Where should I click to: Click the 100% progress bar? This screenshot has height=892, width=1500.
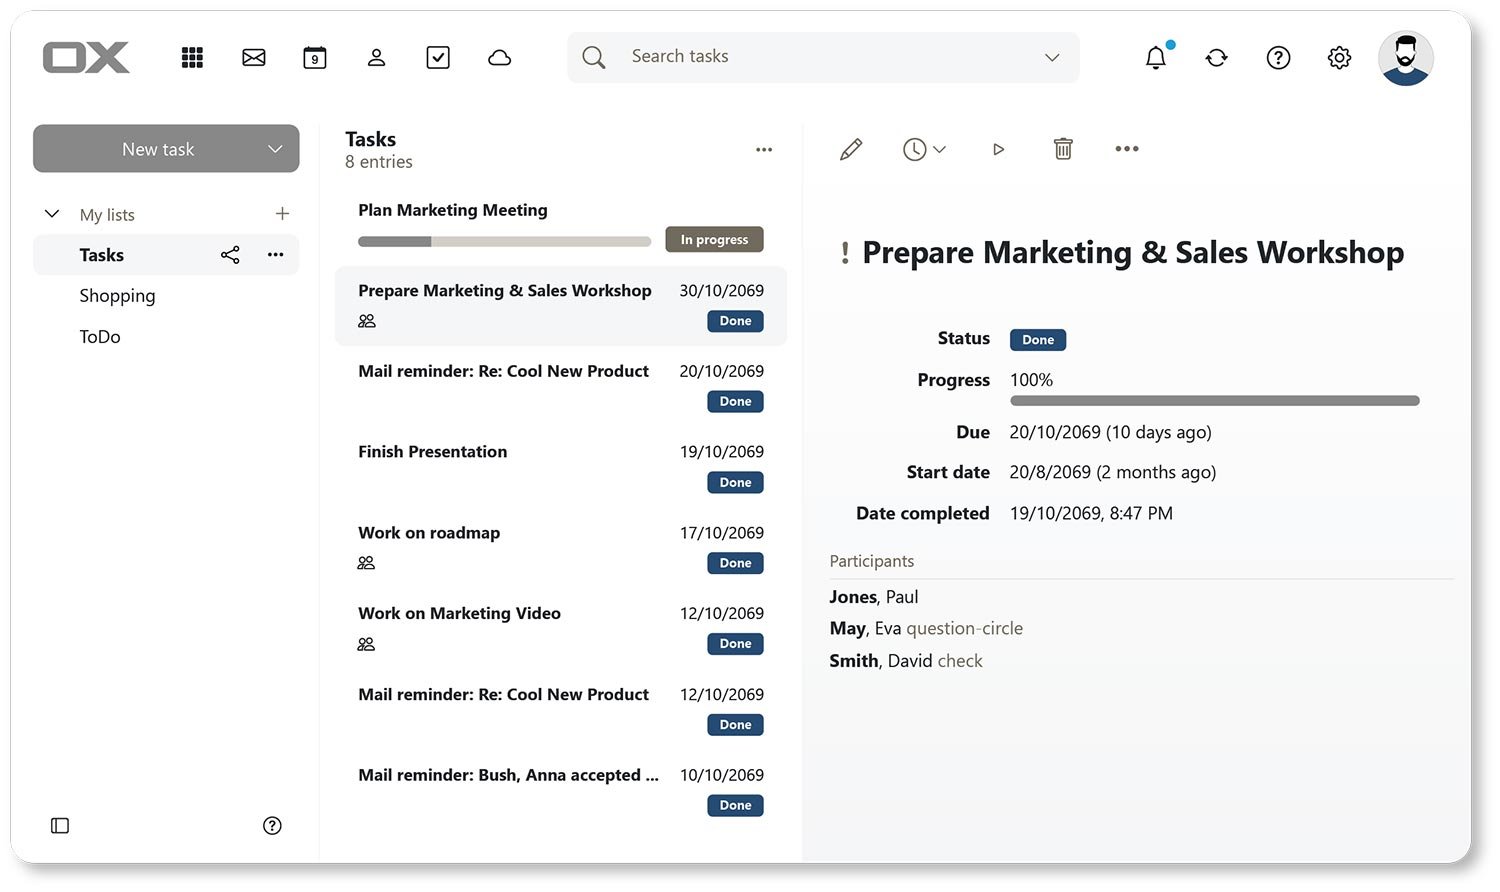pos(1214,399)
